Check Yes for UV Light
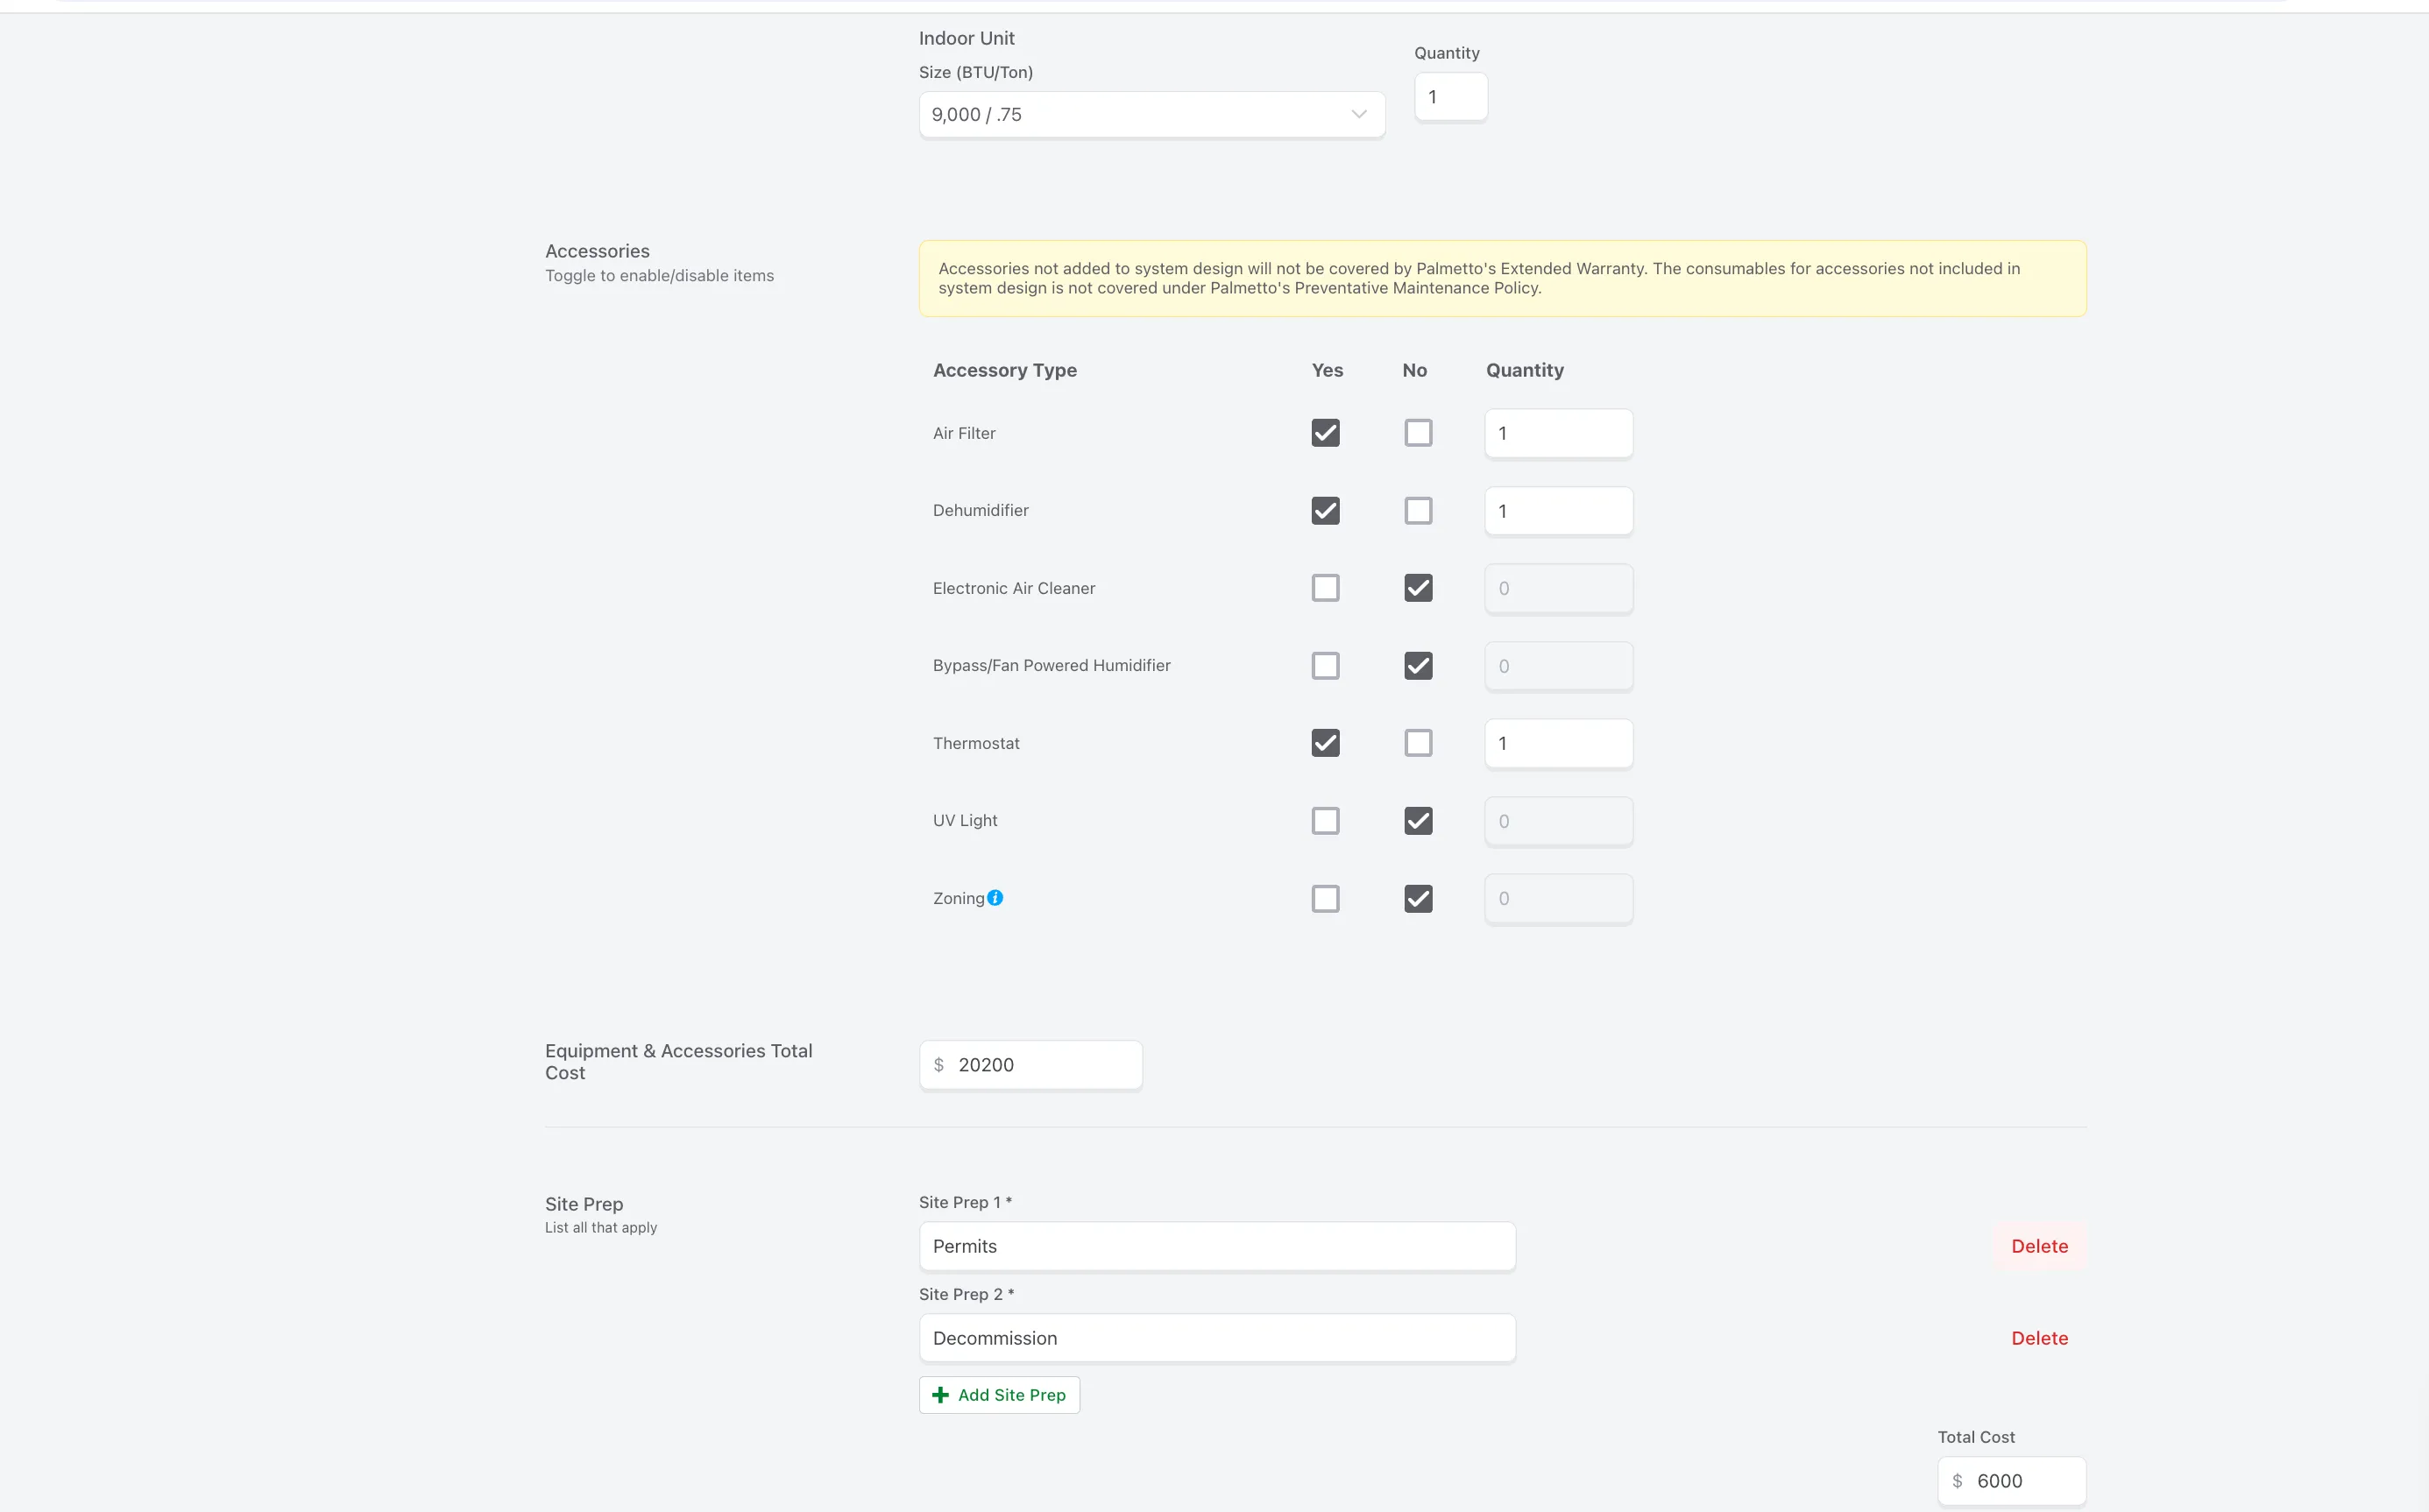The width and height of the screenshot is (2429, 1512). click(x=1325, y=821)
